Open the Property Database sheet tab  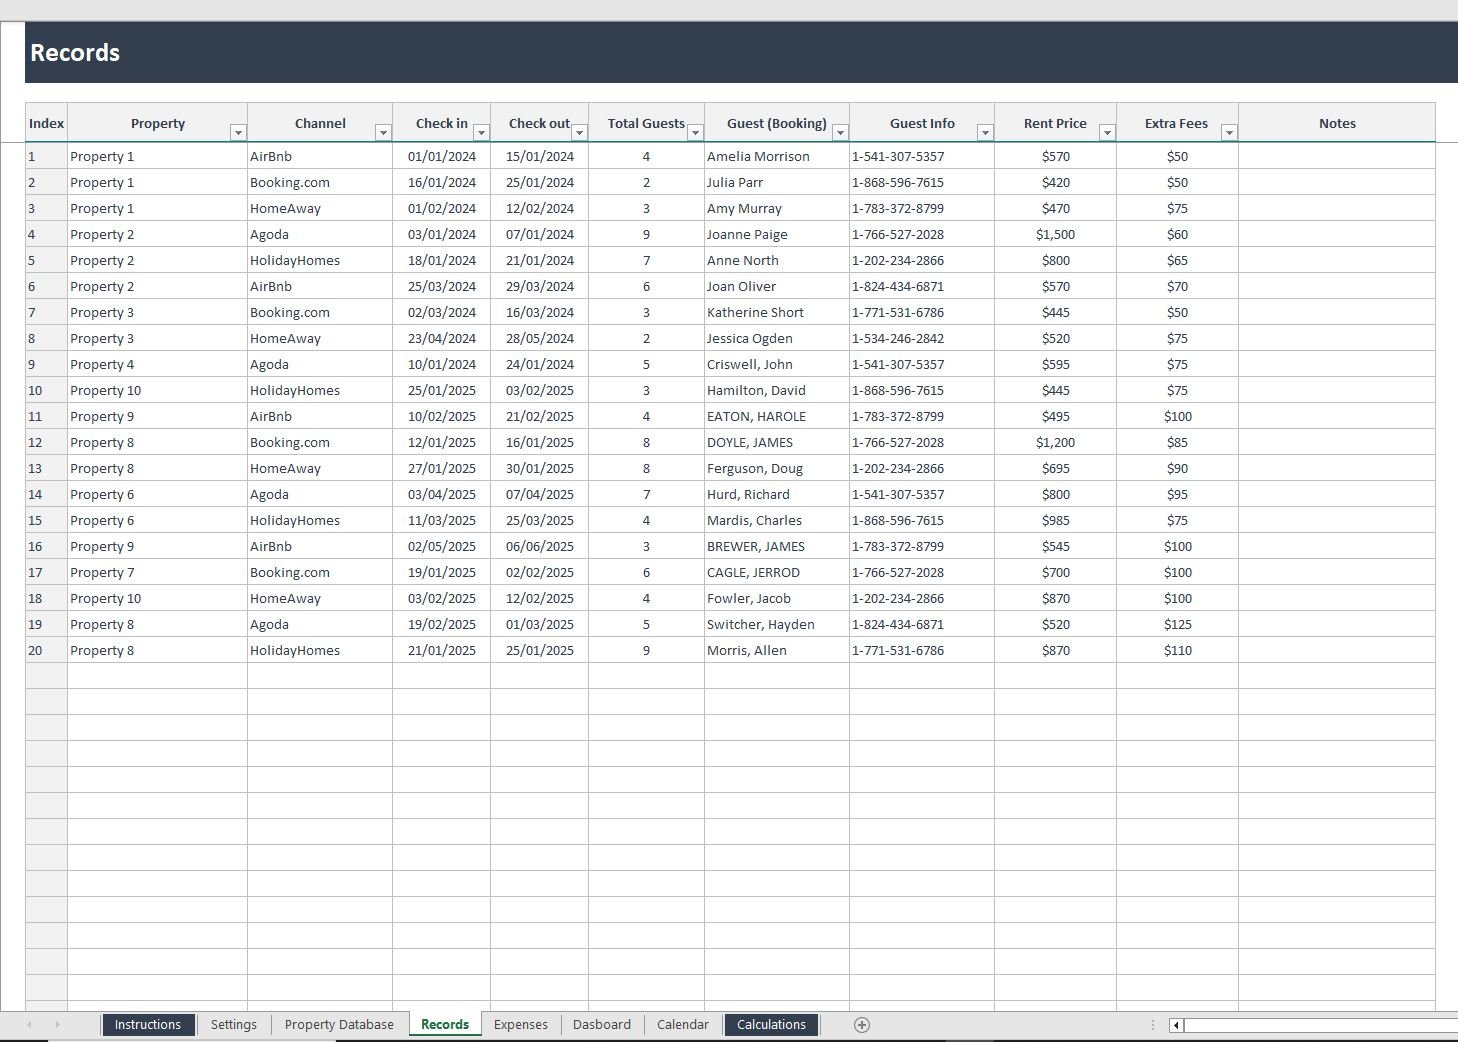coord(339,1025)
